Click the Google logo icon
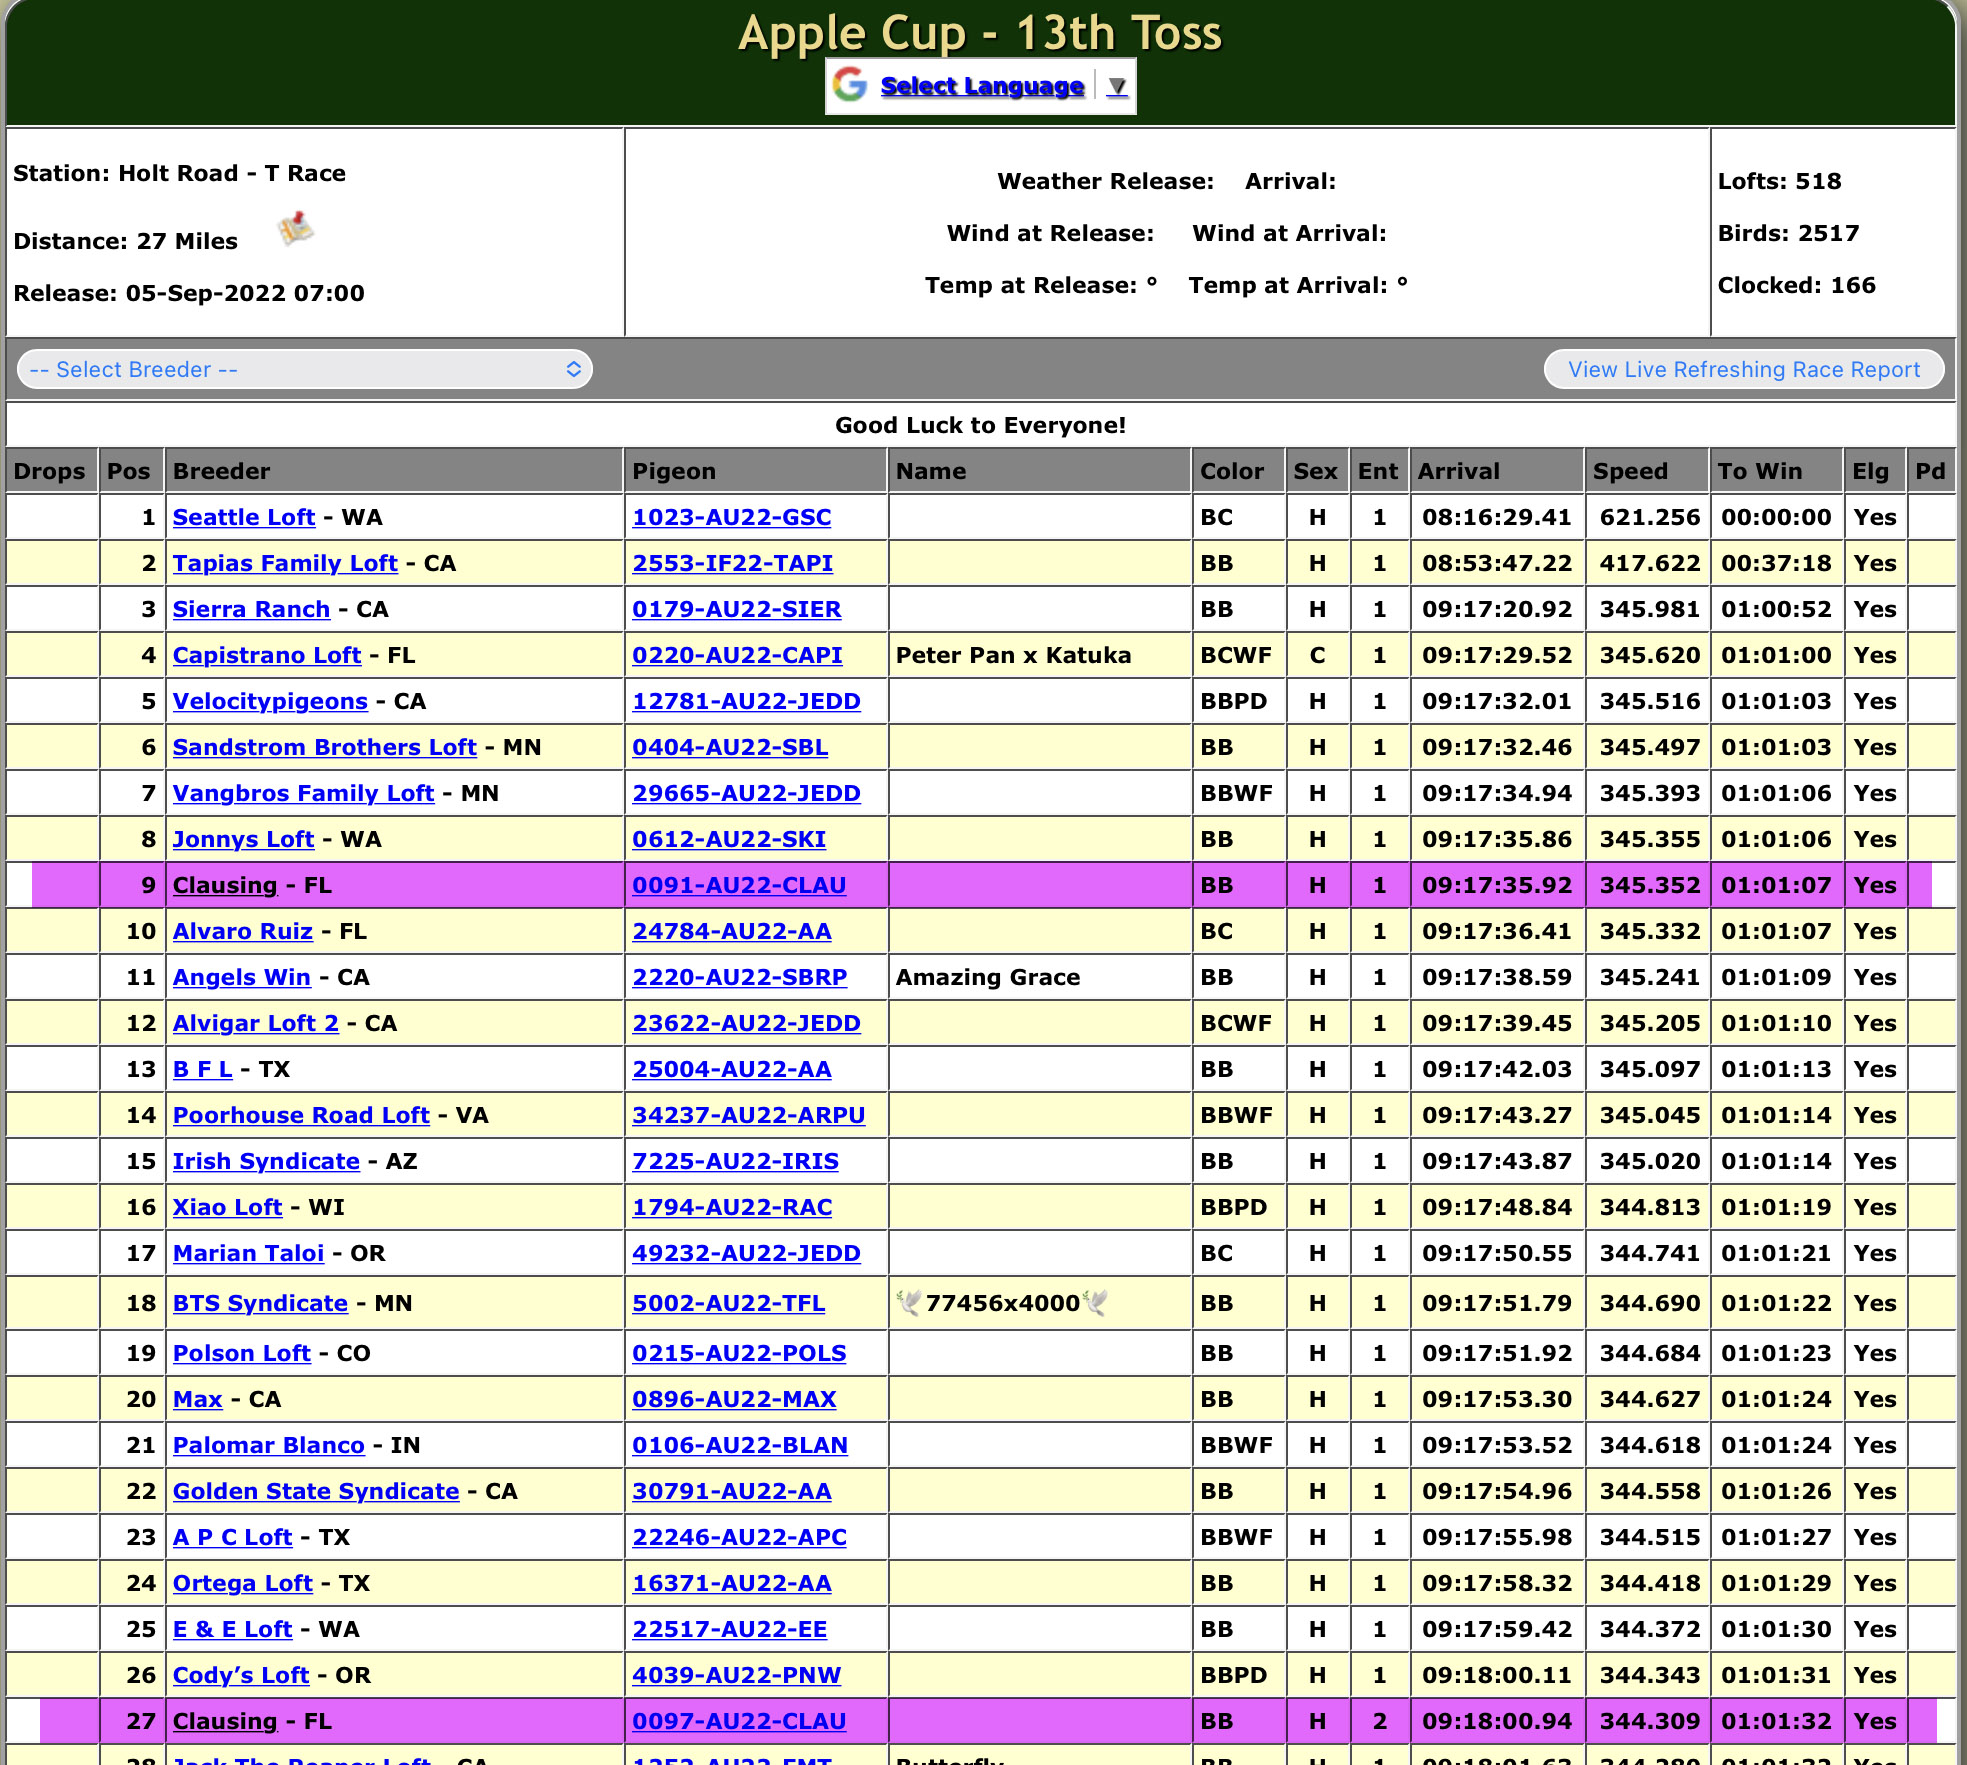 850,86
